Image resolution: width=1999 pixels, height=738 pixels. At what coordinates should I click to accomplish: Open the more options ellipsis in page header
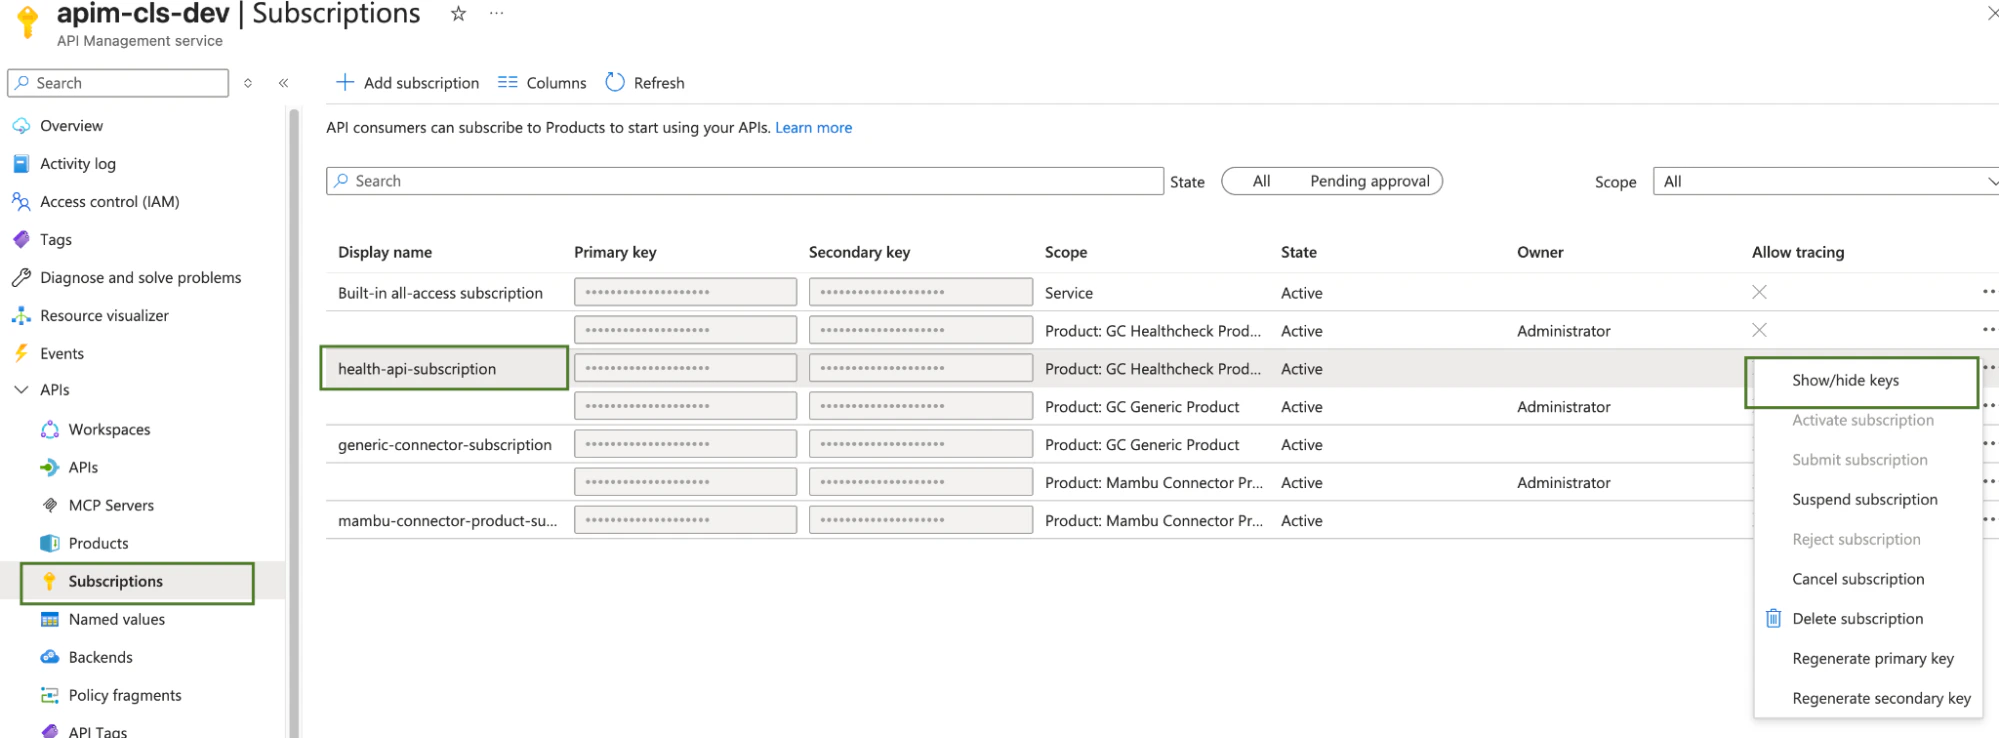496,14
